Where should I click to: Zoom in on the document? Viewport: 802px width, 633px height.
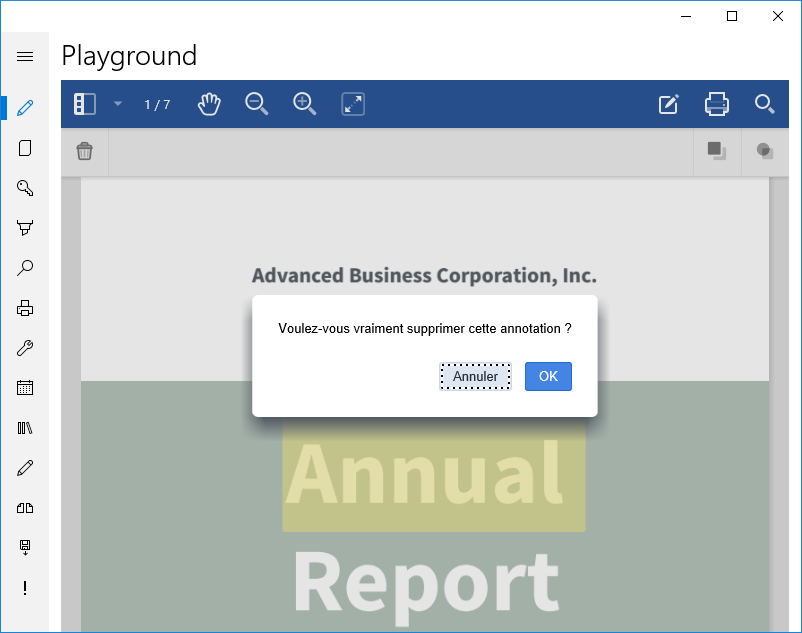[305, 104]
